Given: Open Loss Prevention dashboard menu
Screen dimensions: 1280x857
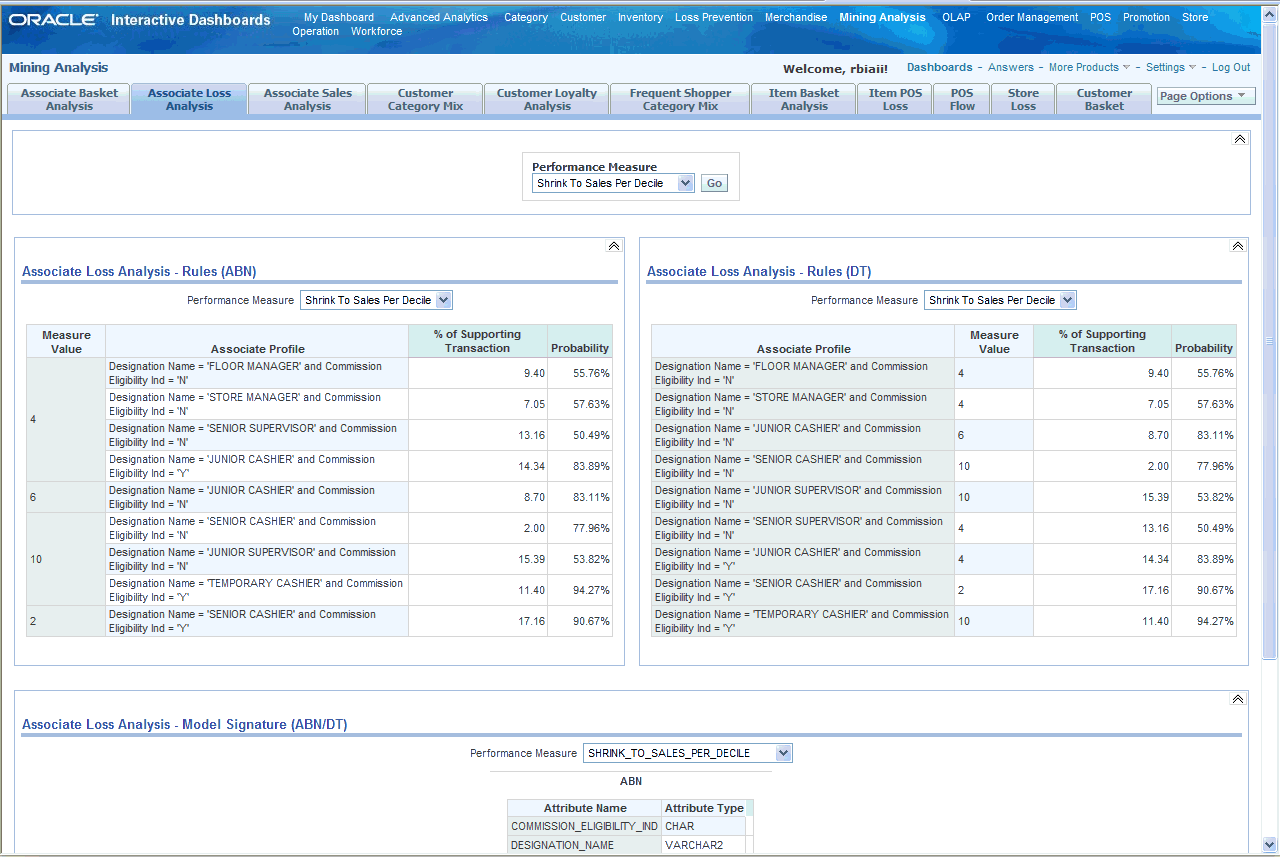Looking at the screenshot, I should tap(714, 17).
